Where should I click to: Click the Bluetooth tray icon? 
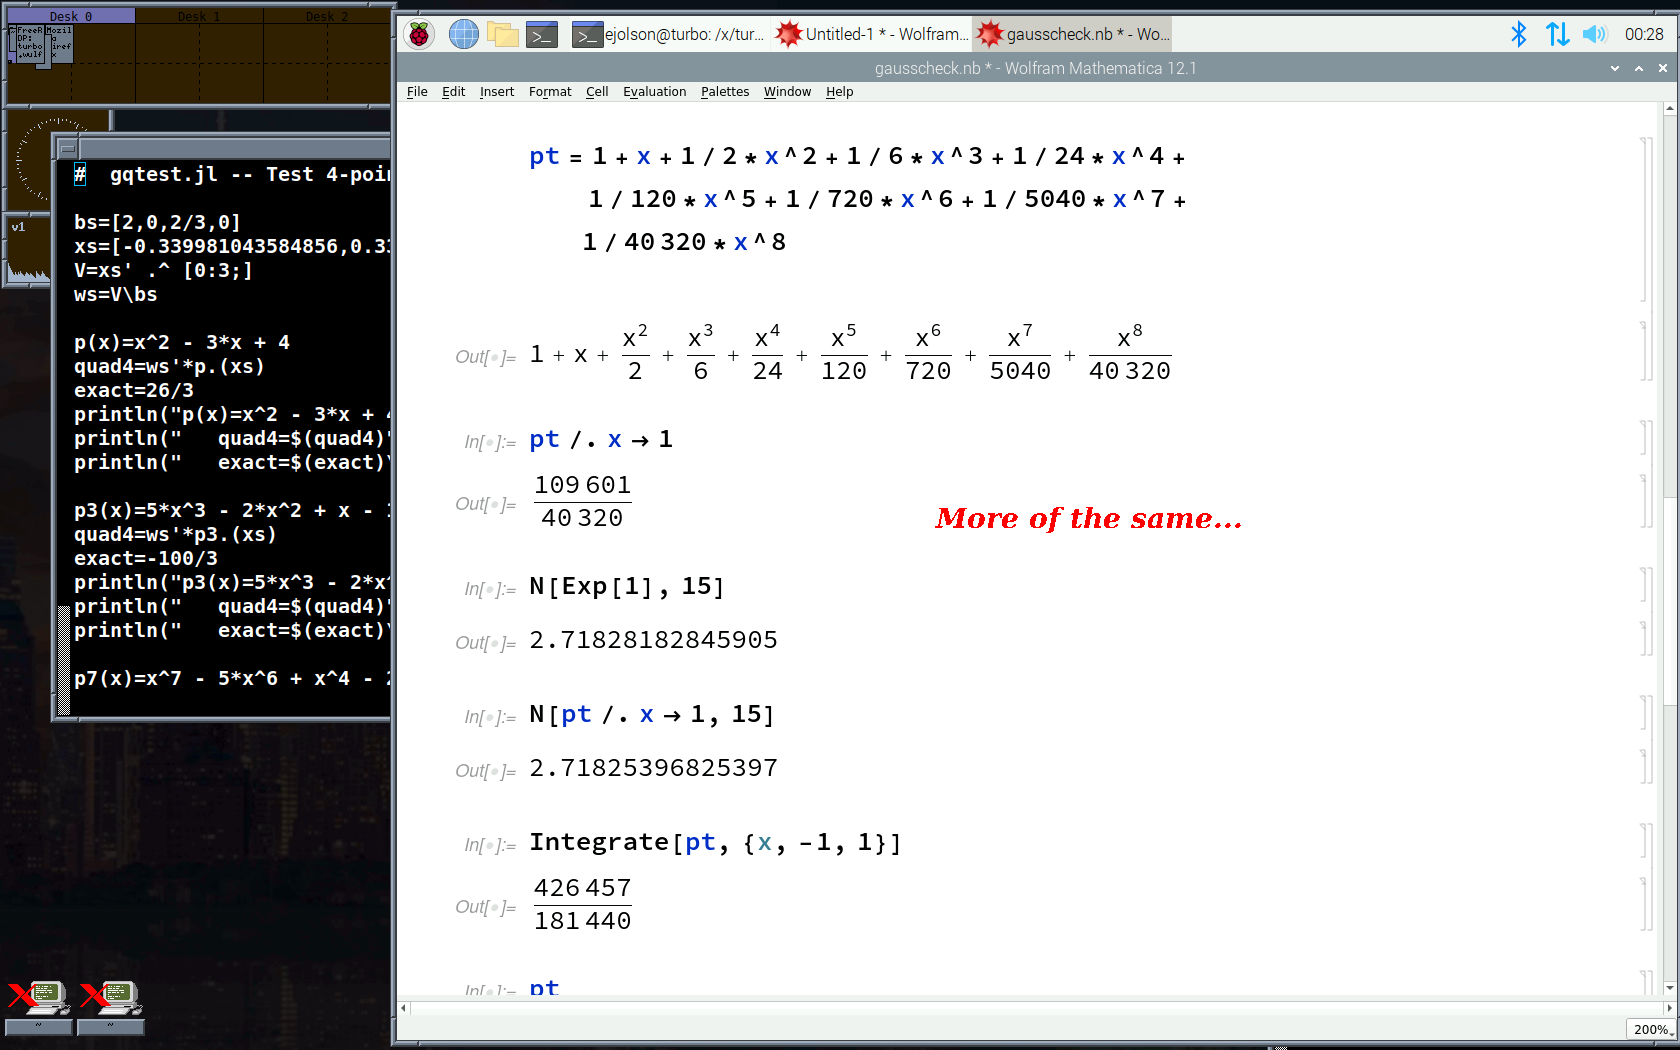[1518, 34]
